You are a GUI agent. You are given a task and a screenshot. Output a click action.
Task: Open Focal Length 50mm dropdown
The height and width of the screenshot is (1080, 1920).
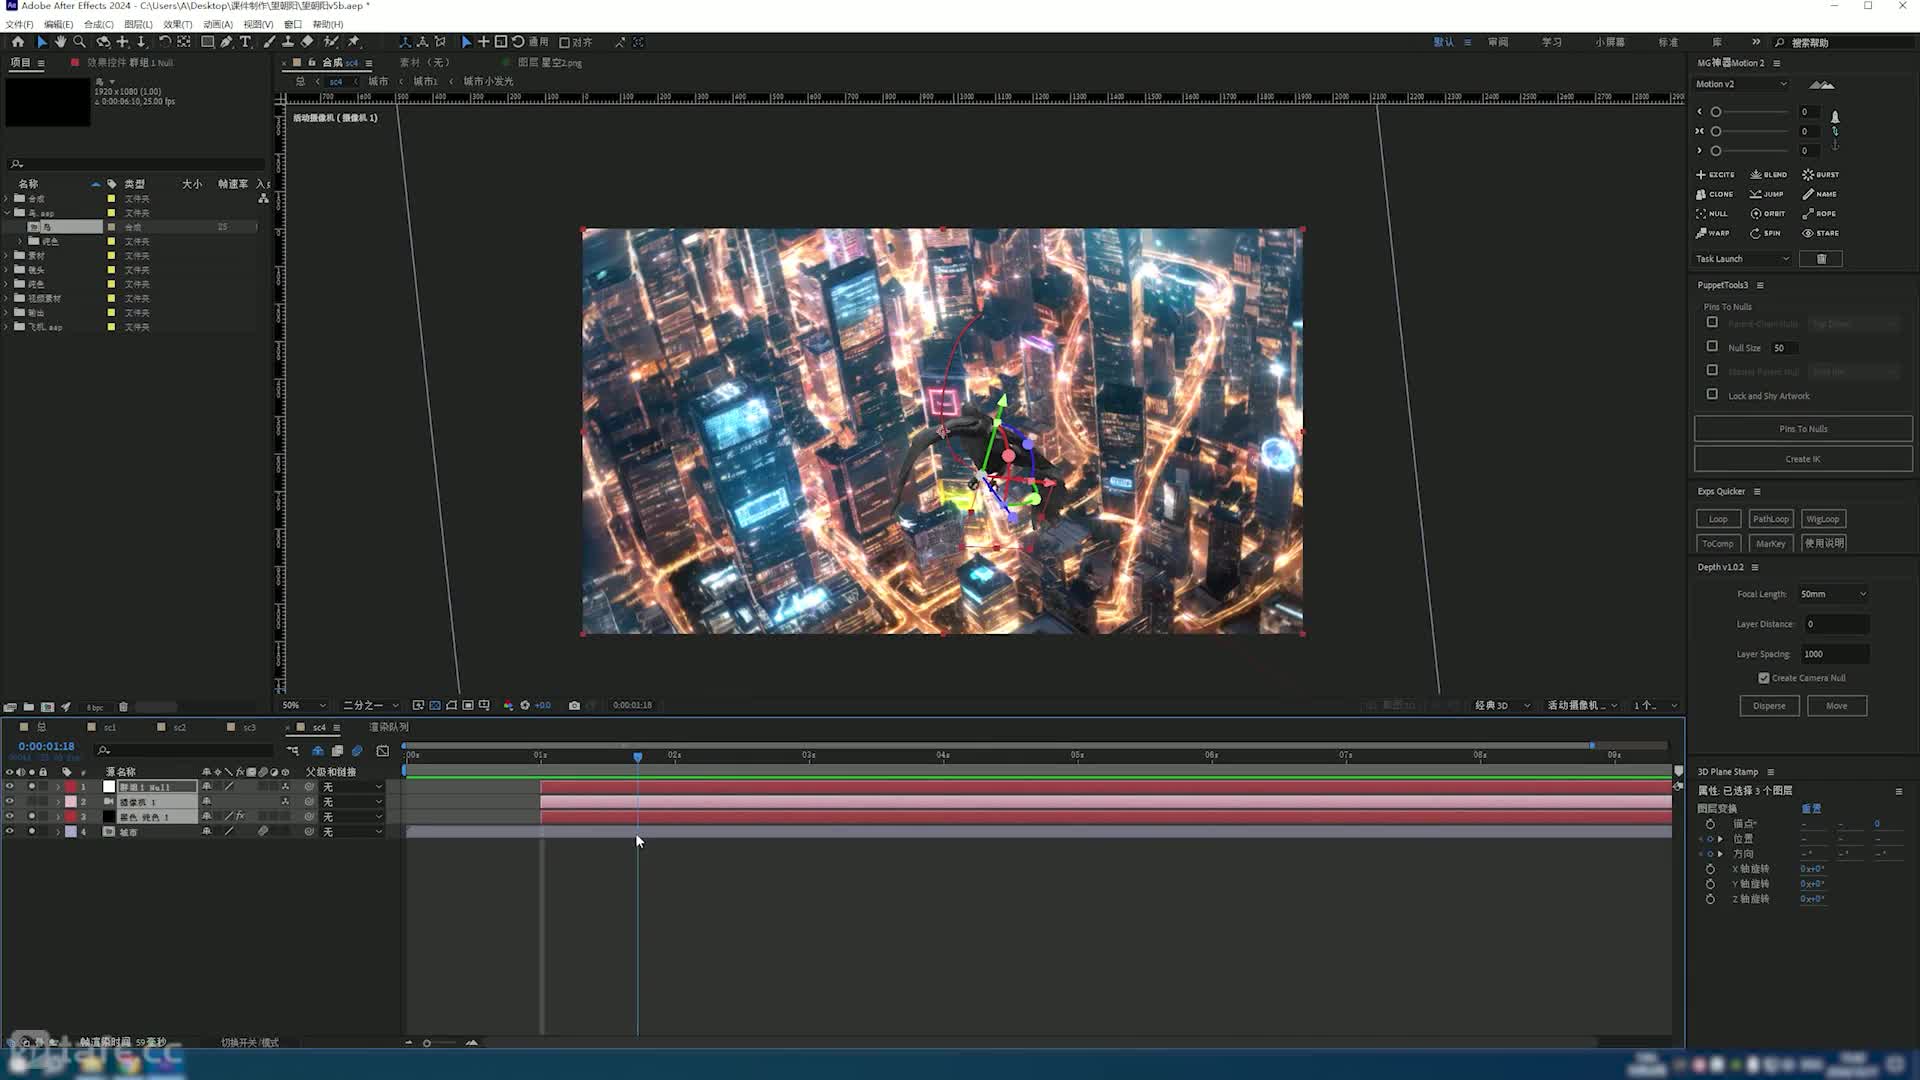coord(1833,594)
